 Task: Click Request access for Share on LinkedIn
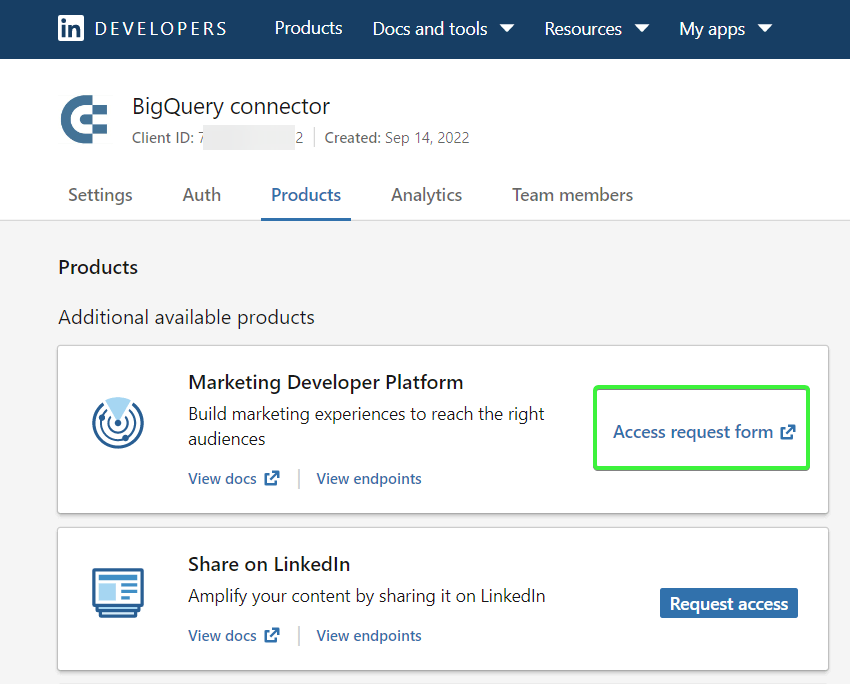click(729, 603)
